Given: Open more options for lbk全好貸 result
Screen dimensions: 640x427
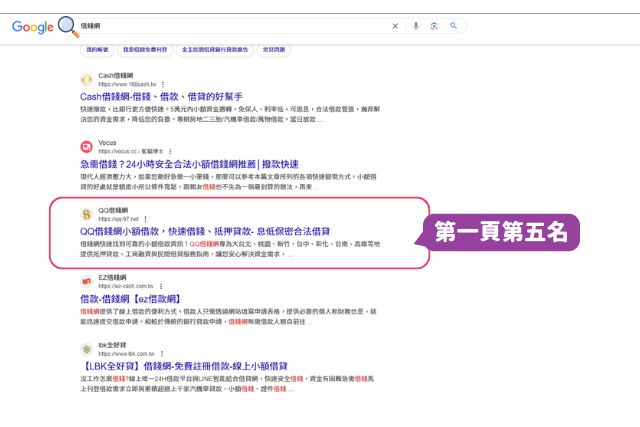Looking at the screenshot, I should [x=162, y=354].
